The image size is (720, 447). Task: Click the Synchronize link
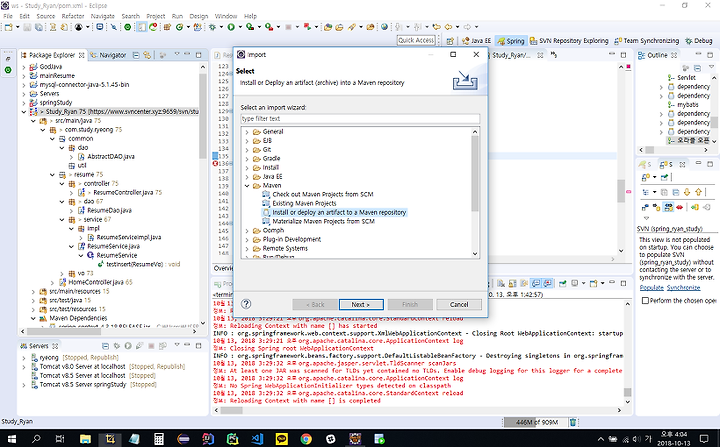click(x=683, y=288)
